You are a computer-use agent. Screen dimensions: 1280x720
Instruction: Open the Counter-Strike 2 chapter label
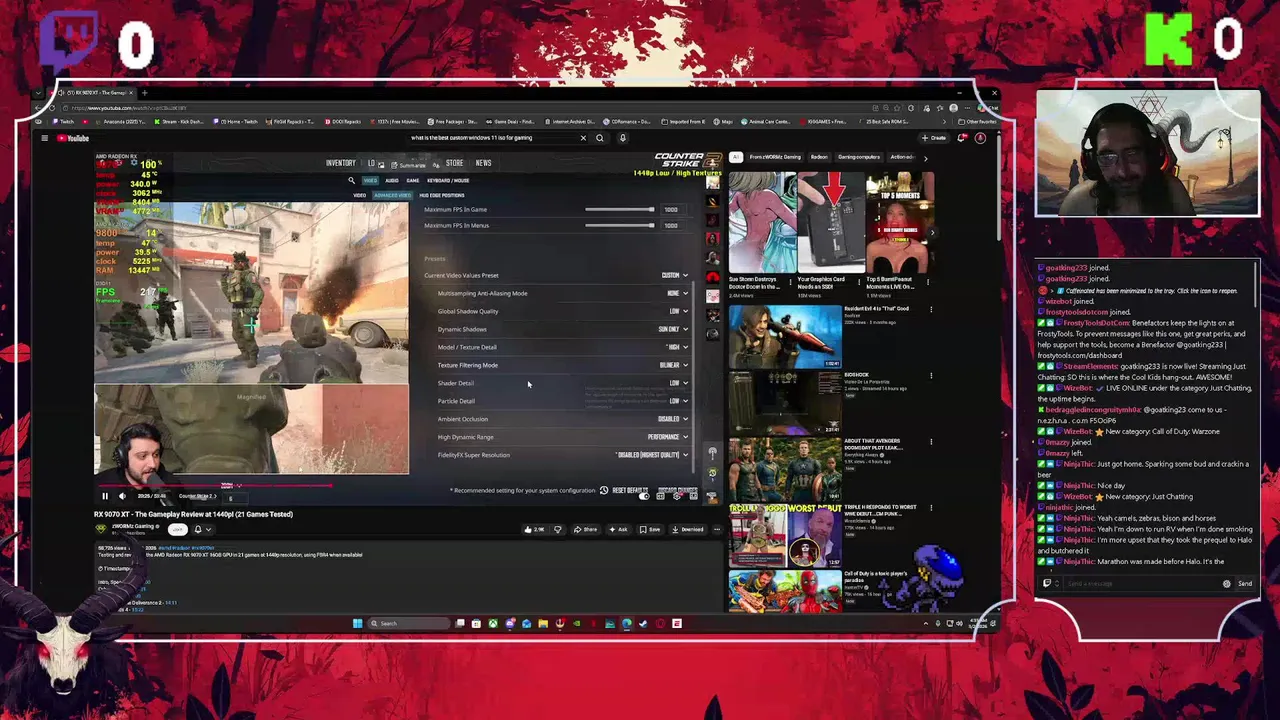pyautogui.click(x=198, y=496)
